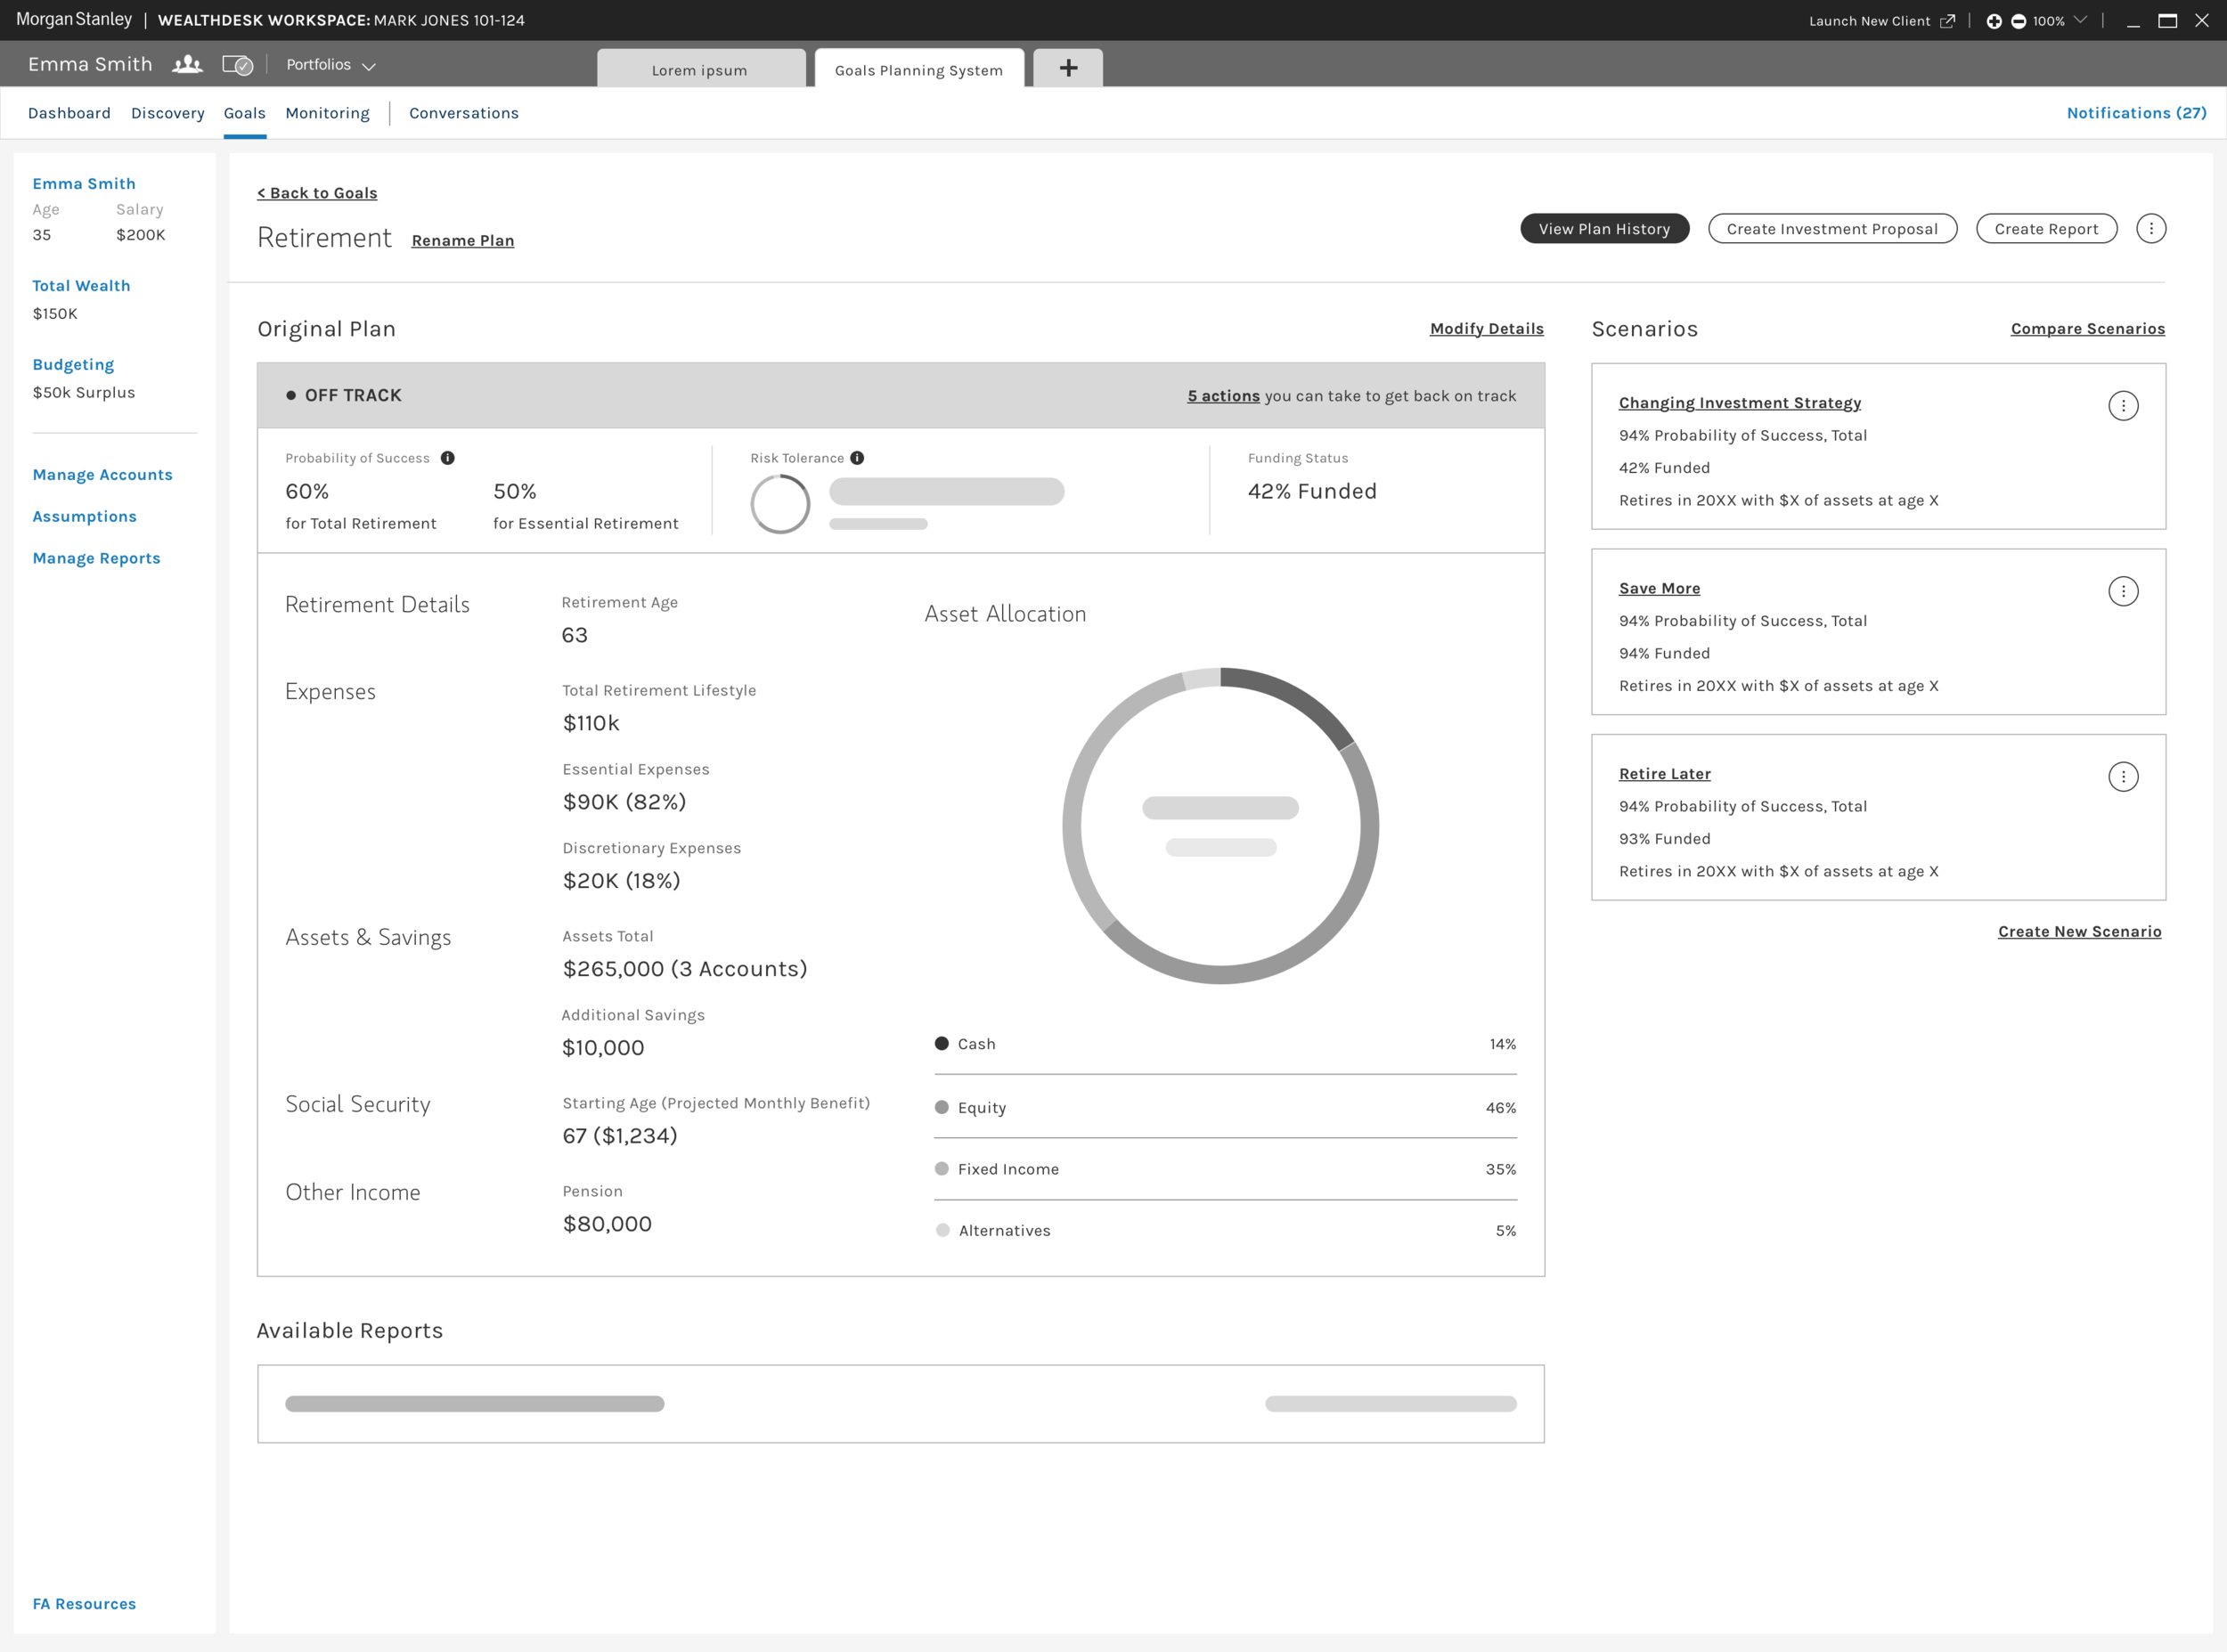
Task: Open the Launch New Client external link icon
Action: 1948,20
